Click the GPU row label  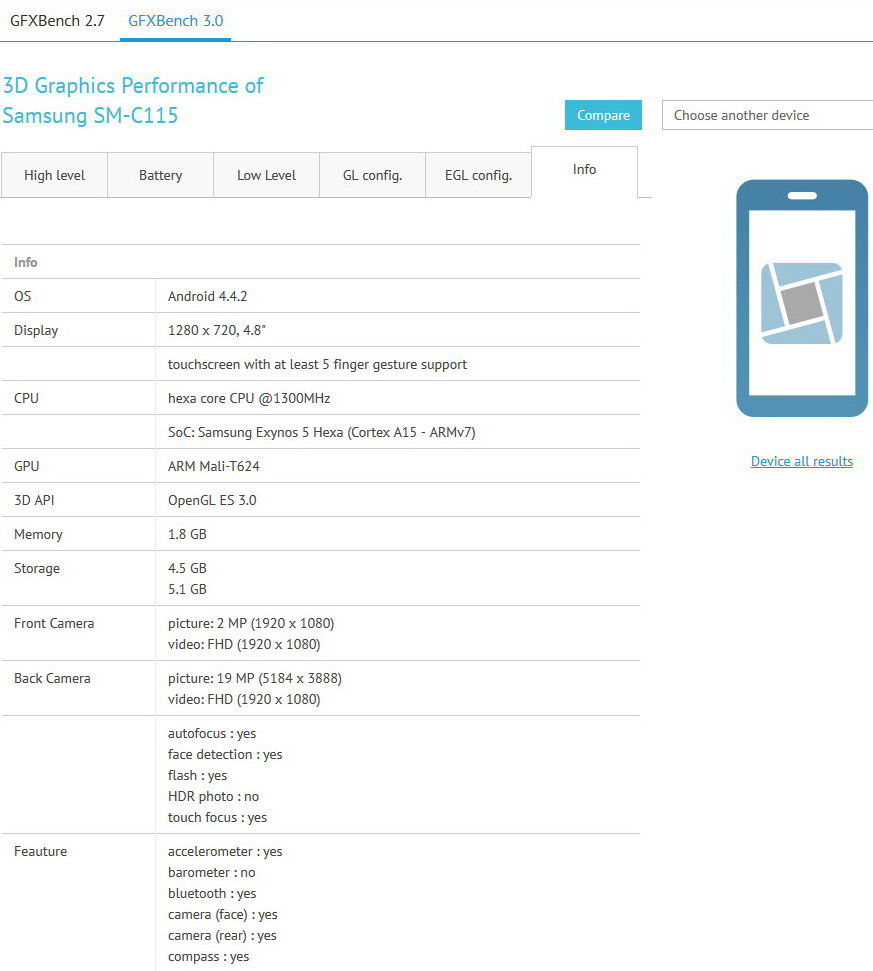click(26, 466)
